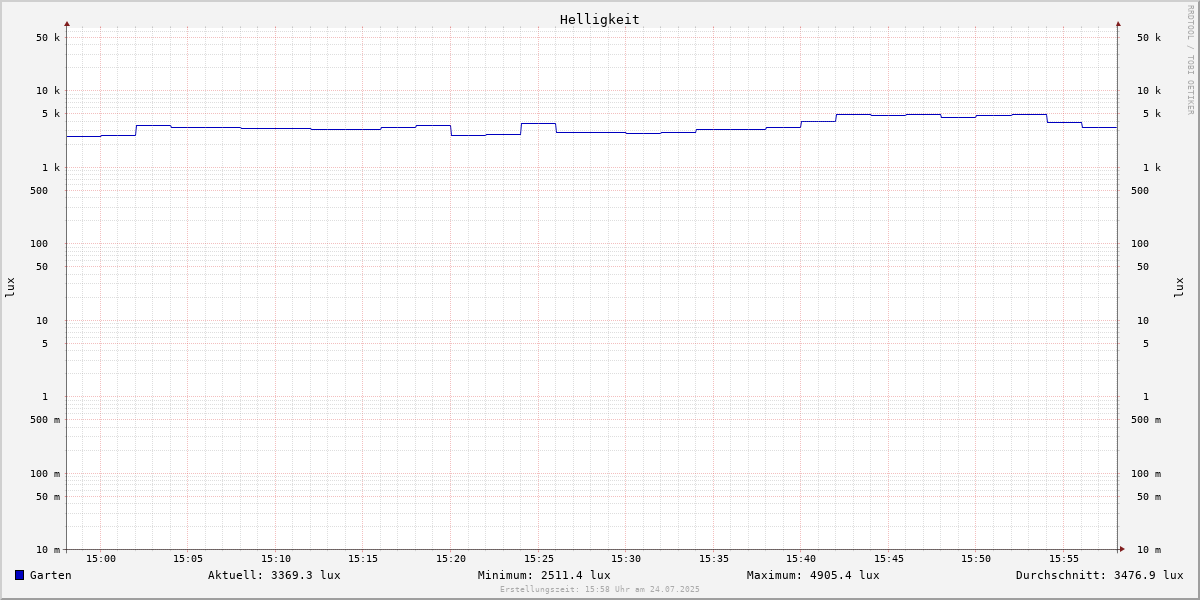
Task: Click the 'Erstellungszeit: 15:58 Uhr' timestamp line
Action: 600,589
